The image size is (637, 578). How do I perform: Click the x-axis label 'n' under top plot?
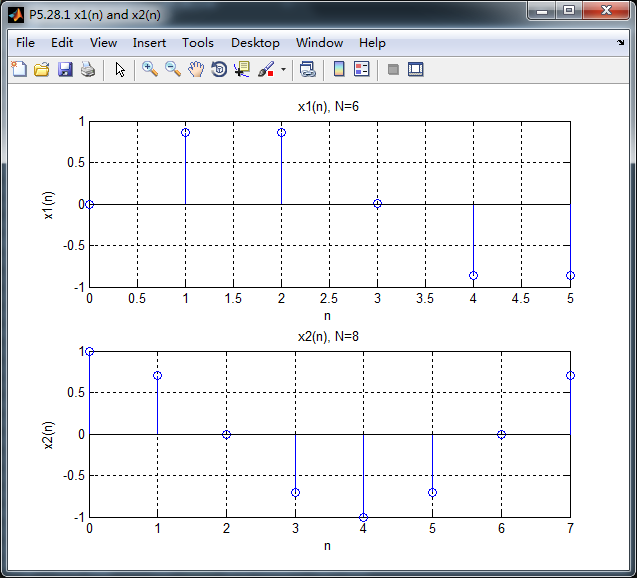coord(327,316)
